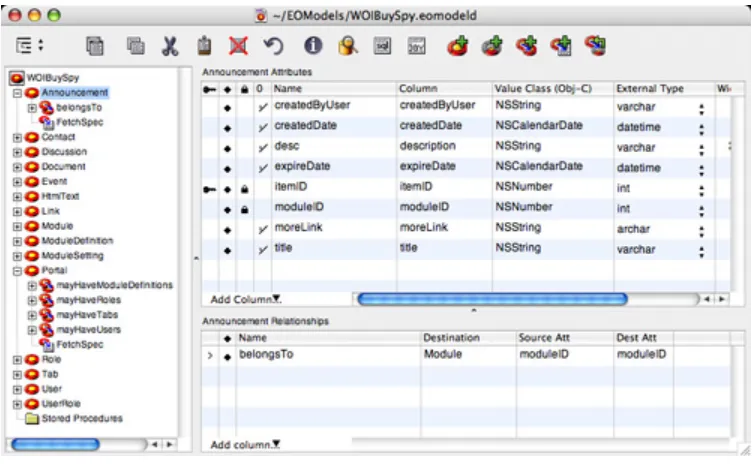Toggle allows-null check for moreLink

pos(262,229)
